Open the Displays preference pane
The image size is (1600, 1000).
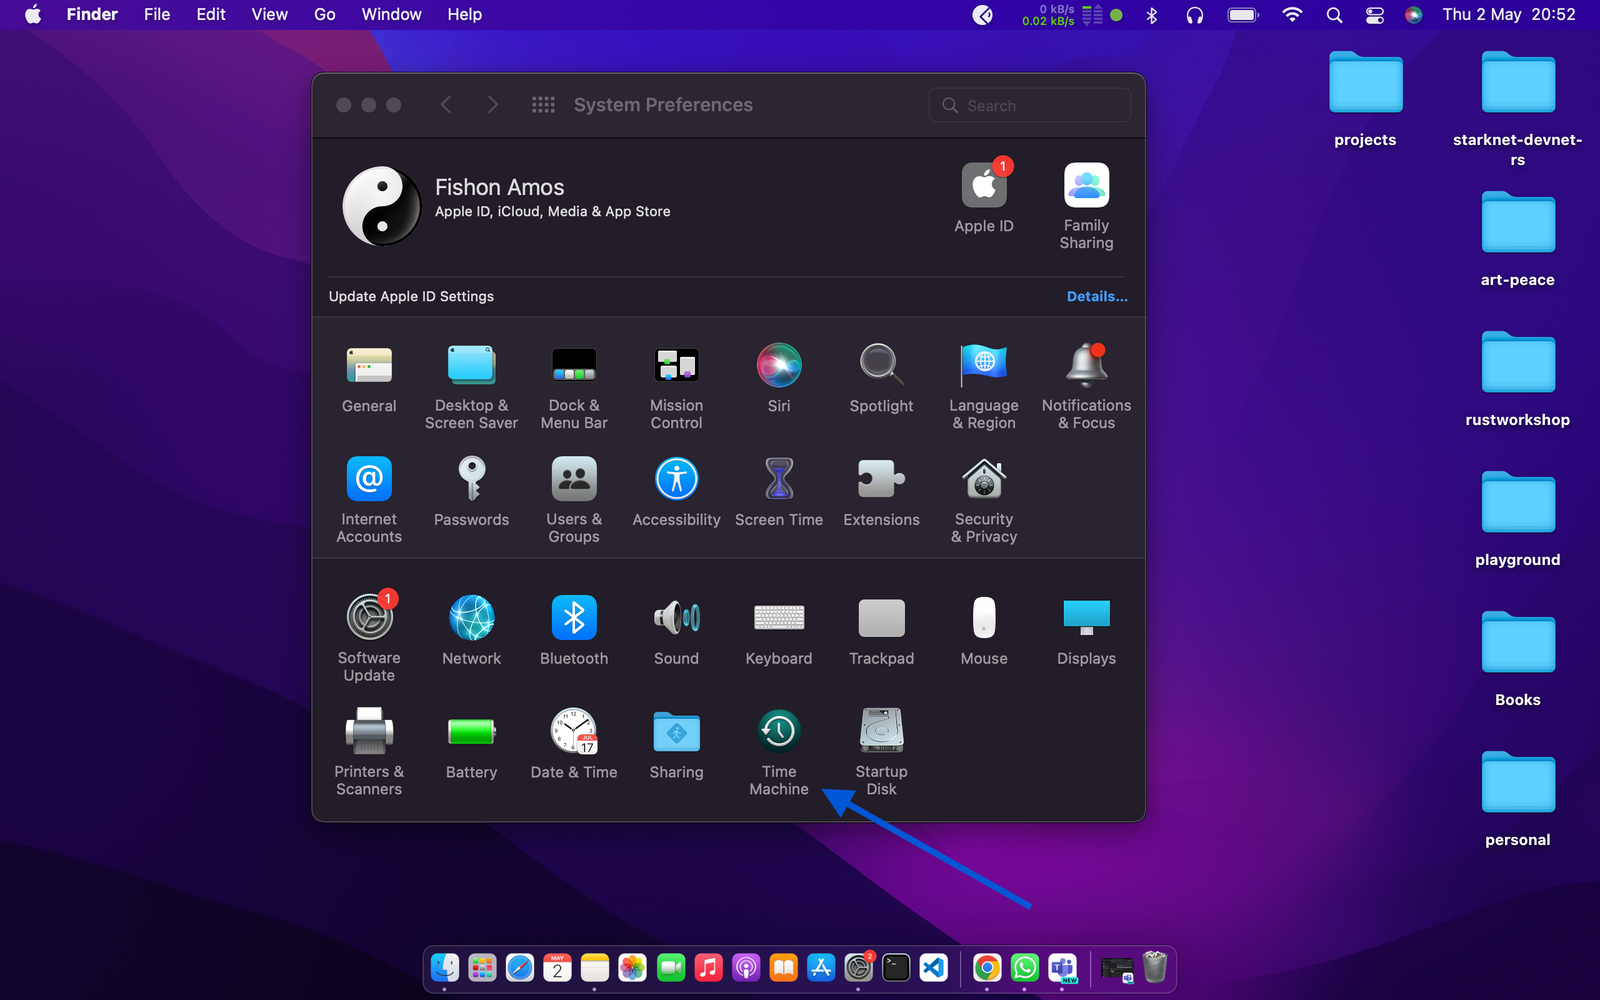pyautogui.click(x=1086, y=619)
